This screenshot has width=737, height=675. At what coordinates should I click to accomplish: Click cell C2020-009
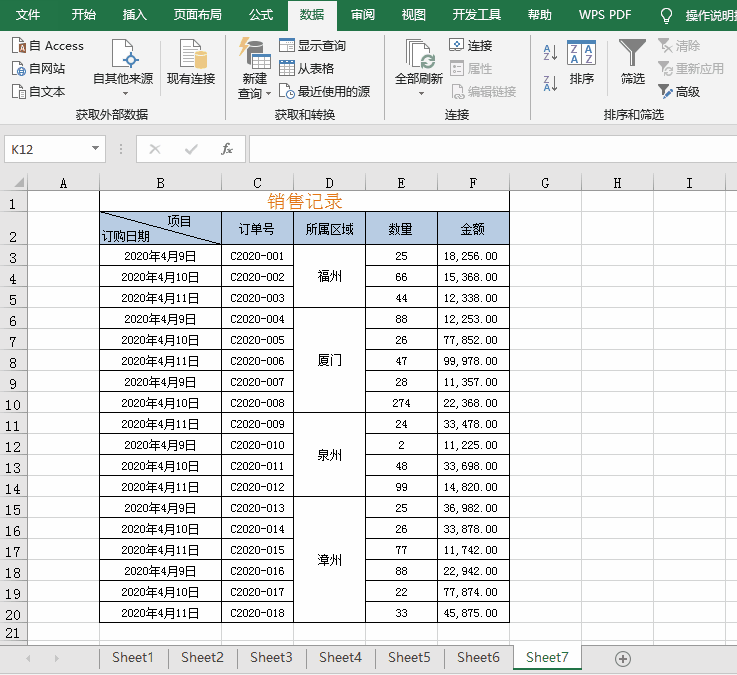[257, 424]
